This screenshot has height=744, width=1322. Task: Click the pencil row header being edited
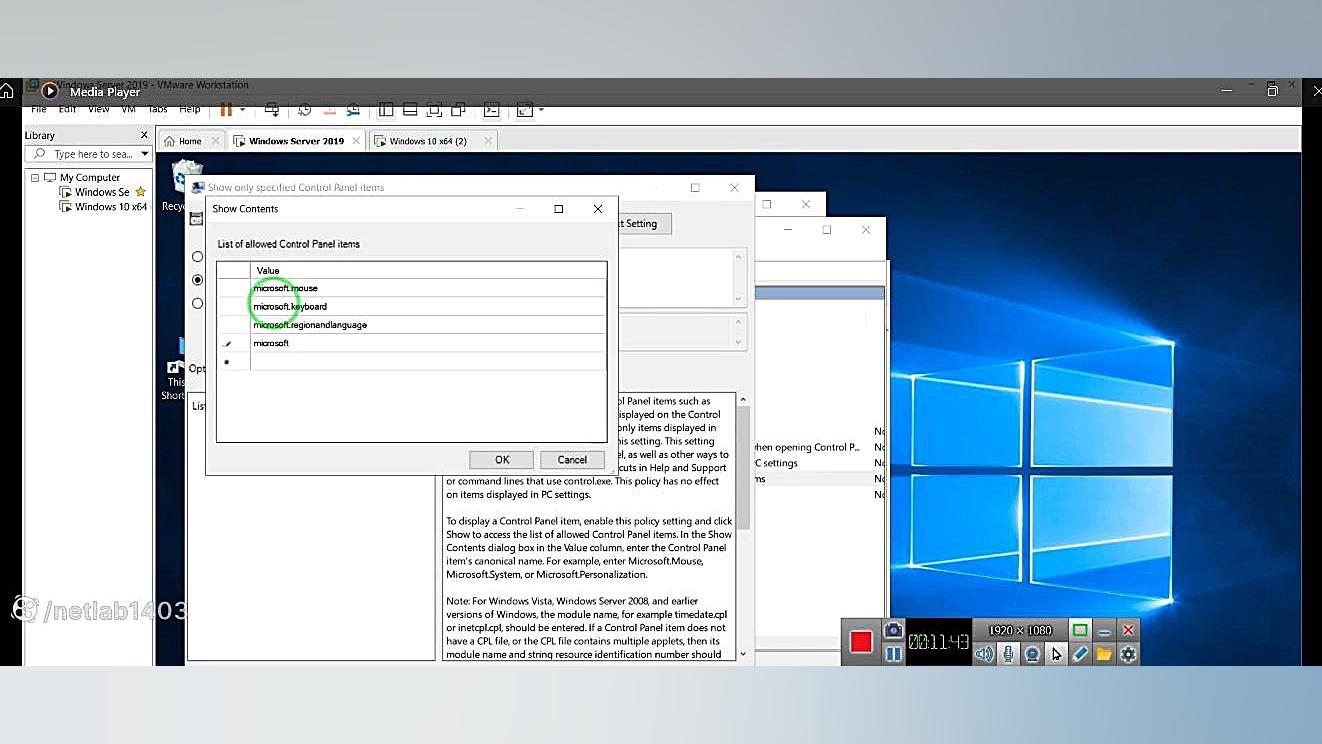pos(233,343)
